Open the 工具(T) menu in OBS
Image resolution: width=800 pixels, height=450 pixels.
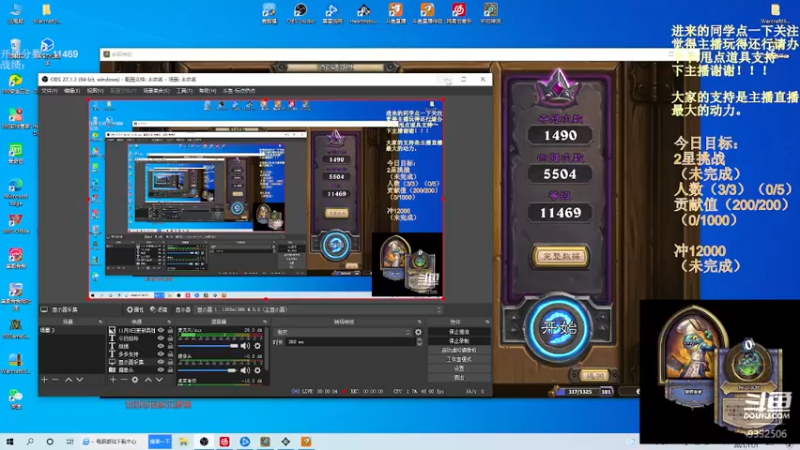tap(184, 91)
